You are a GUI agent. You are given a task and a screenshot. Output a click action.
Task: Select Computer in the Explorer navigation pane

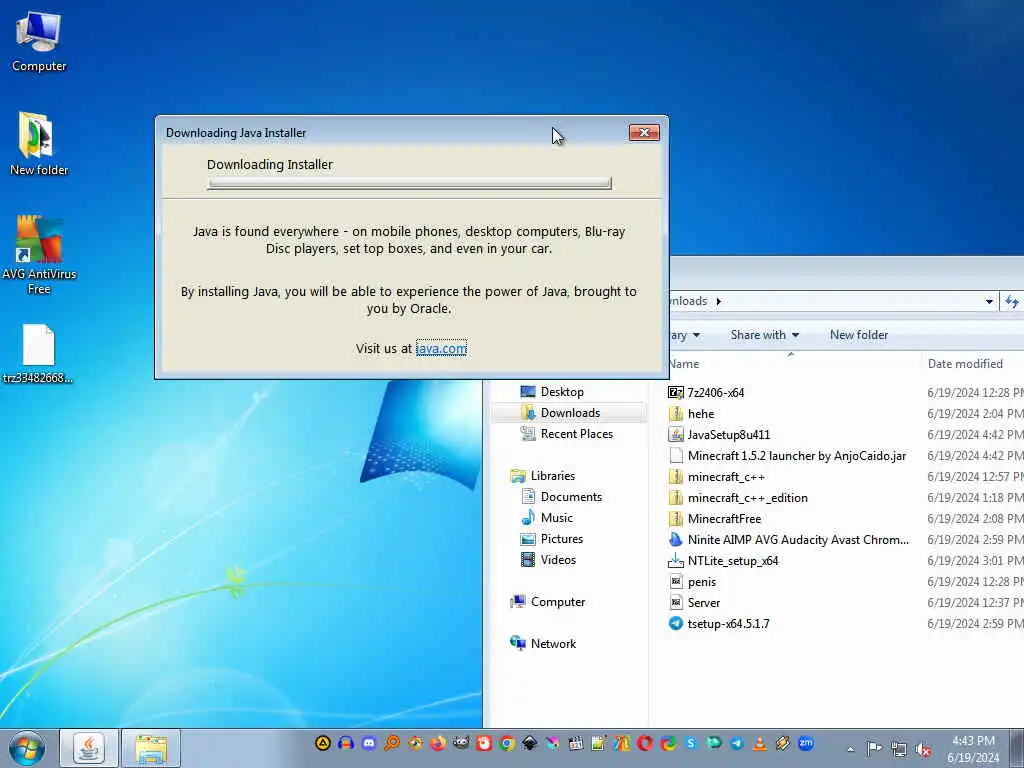[548, 601]
